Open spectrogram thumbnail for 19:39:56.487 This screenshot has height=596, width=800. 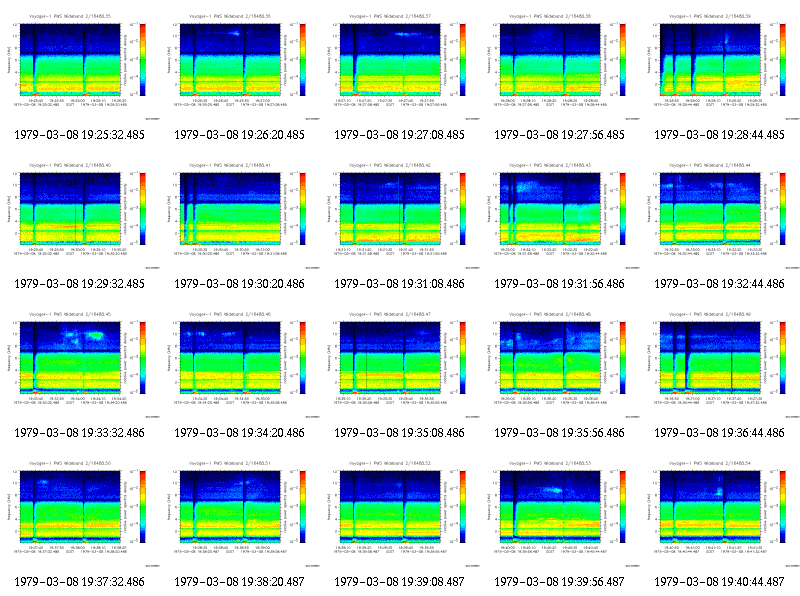coord(560,513)
